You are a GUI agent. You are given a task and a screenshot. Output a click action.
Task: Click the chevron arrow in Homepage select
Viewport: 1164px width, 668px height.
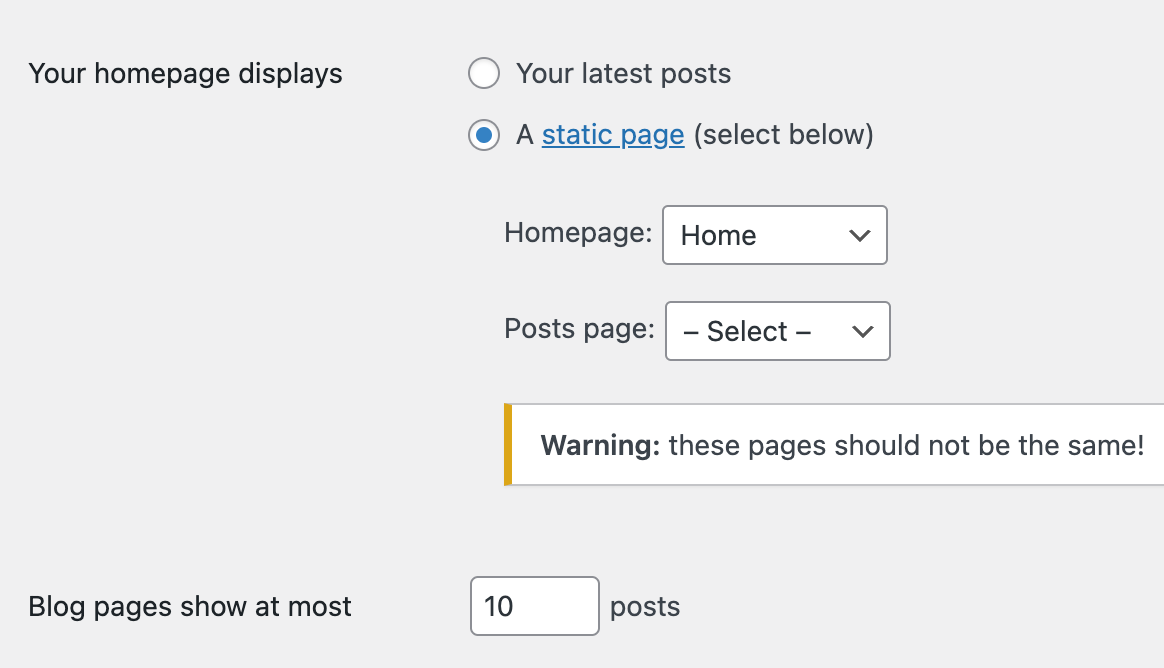[858, 236]
